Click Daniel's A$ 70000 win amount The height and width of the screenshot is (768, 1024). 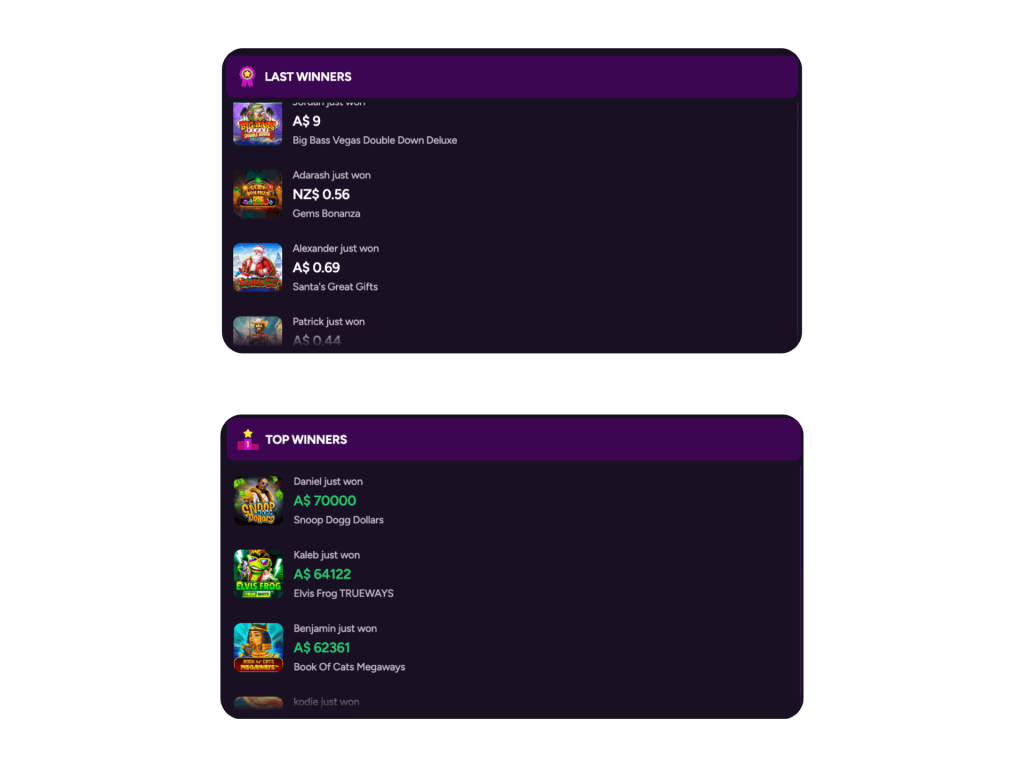click(325, 501)
